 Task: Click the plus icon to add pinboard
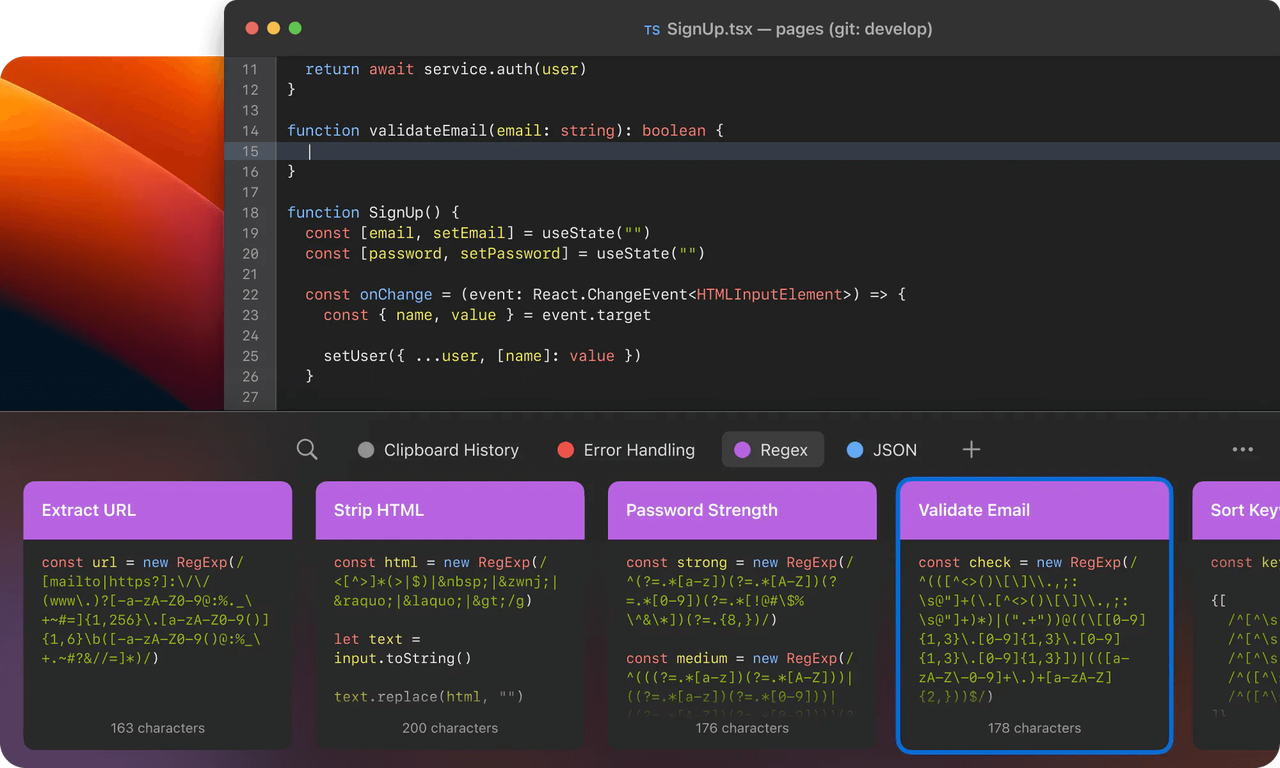point(971,450)
